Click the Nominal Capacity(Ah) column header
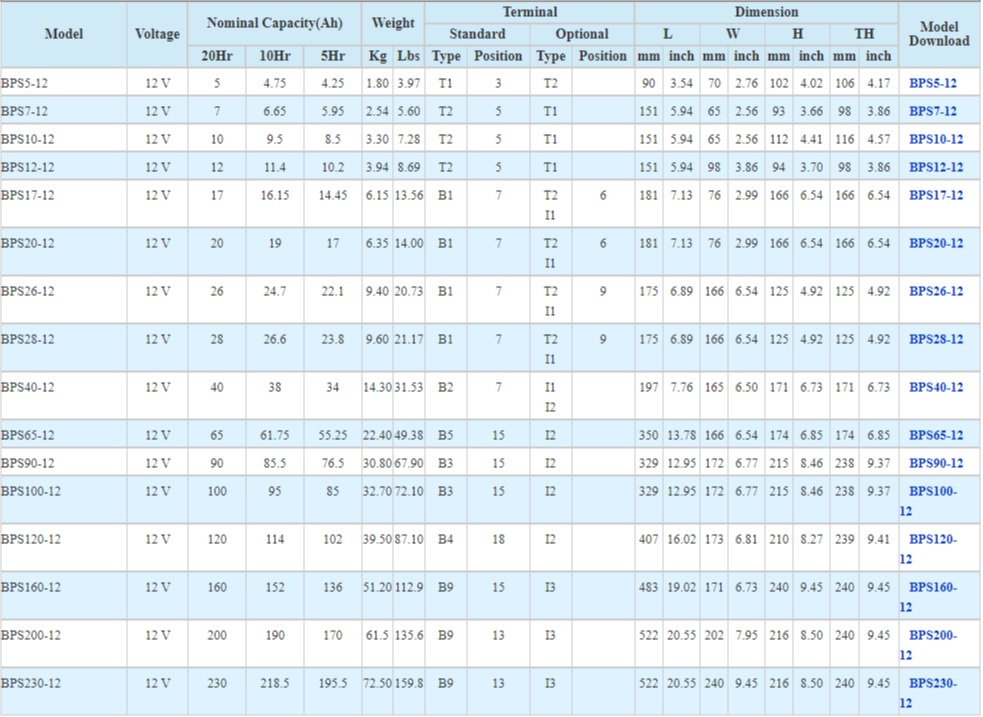The width and height of the screenshot is (983, 717). 274,22
